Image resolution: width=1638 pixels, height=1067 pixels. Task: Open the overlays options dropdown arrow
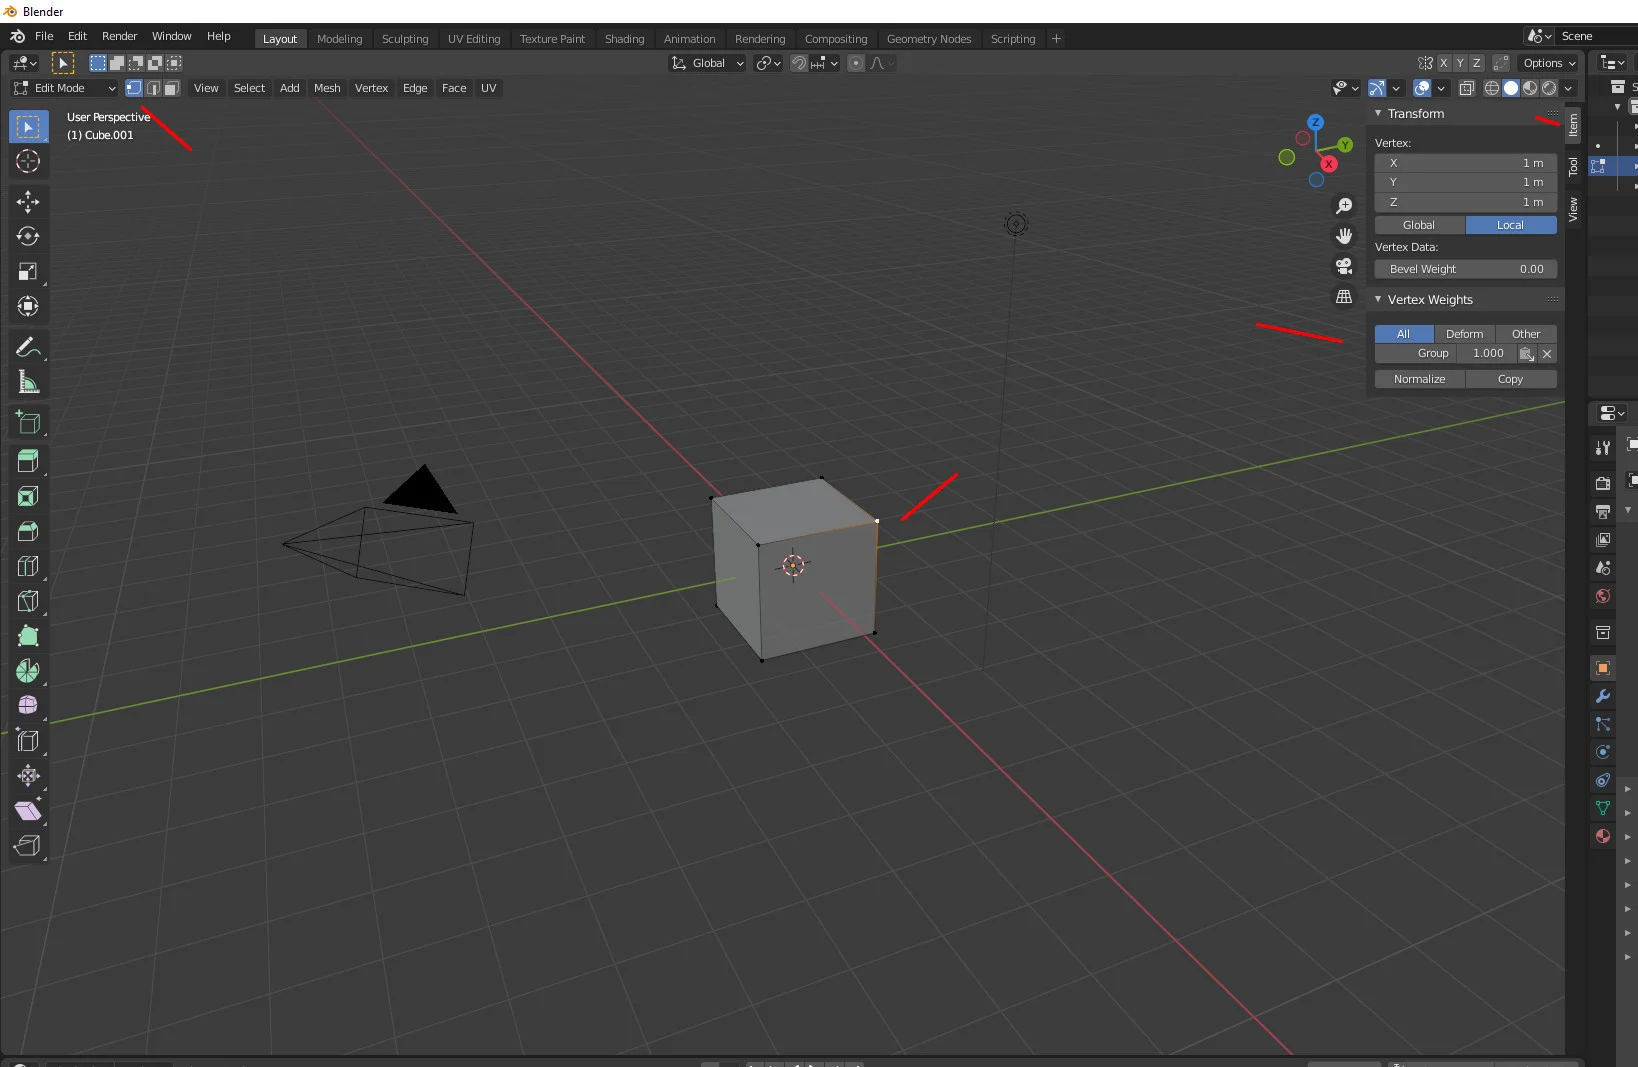point(1441,88)
